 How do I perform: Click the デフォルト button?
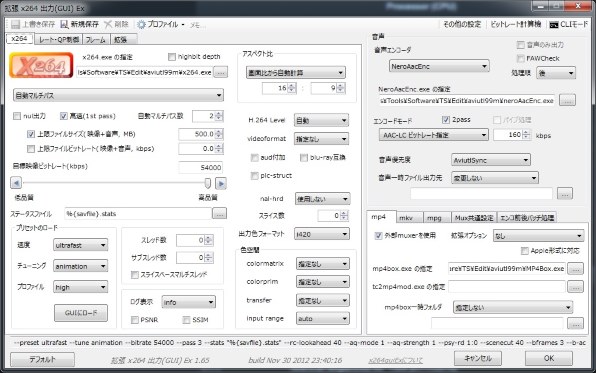tap(42, 359)
